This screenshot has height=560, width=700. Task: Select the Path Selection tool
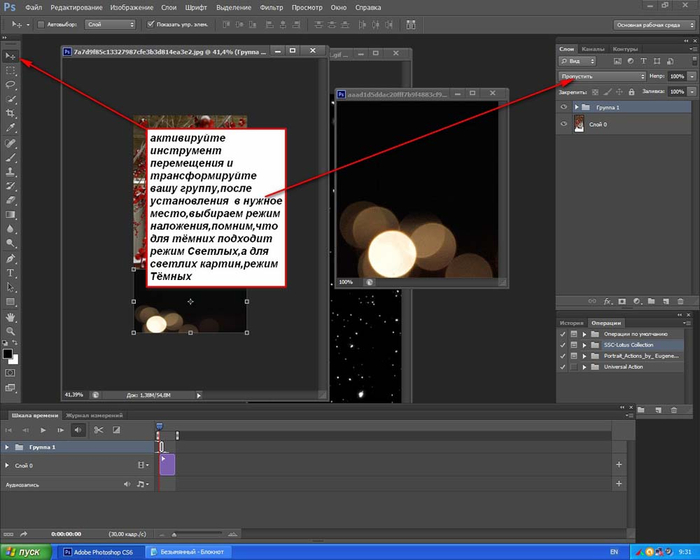10,287
